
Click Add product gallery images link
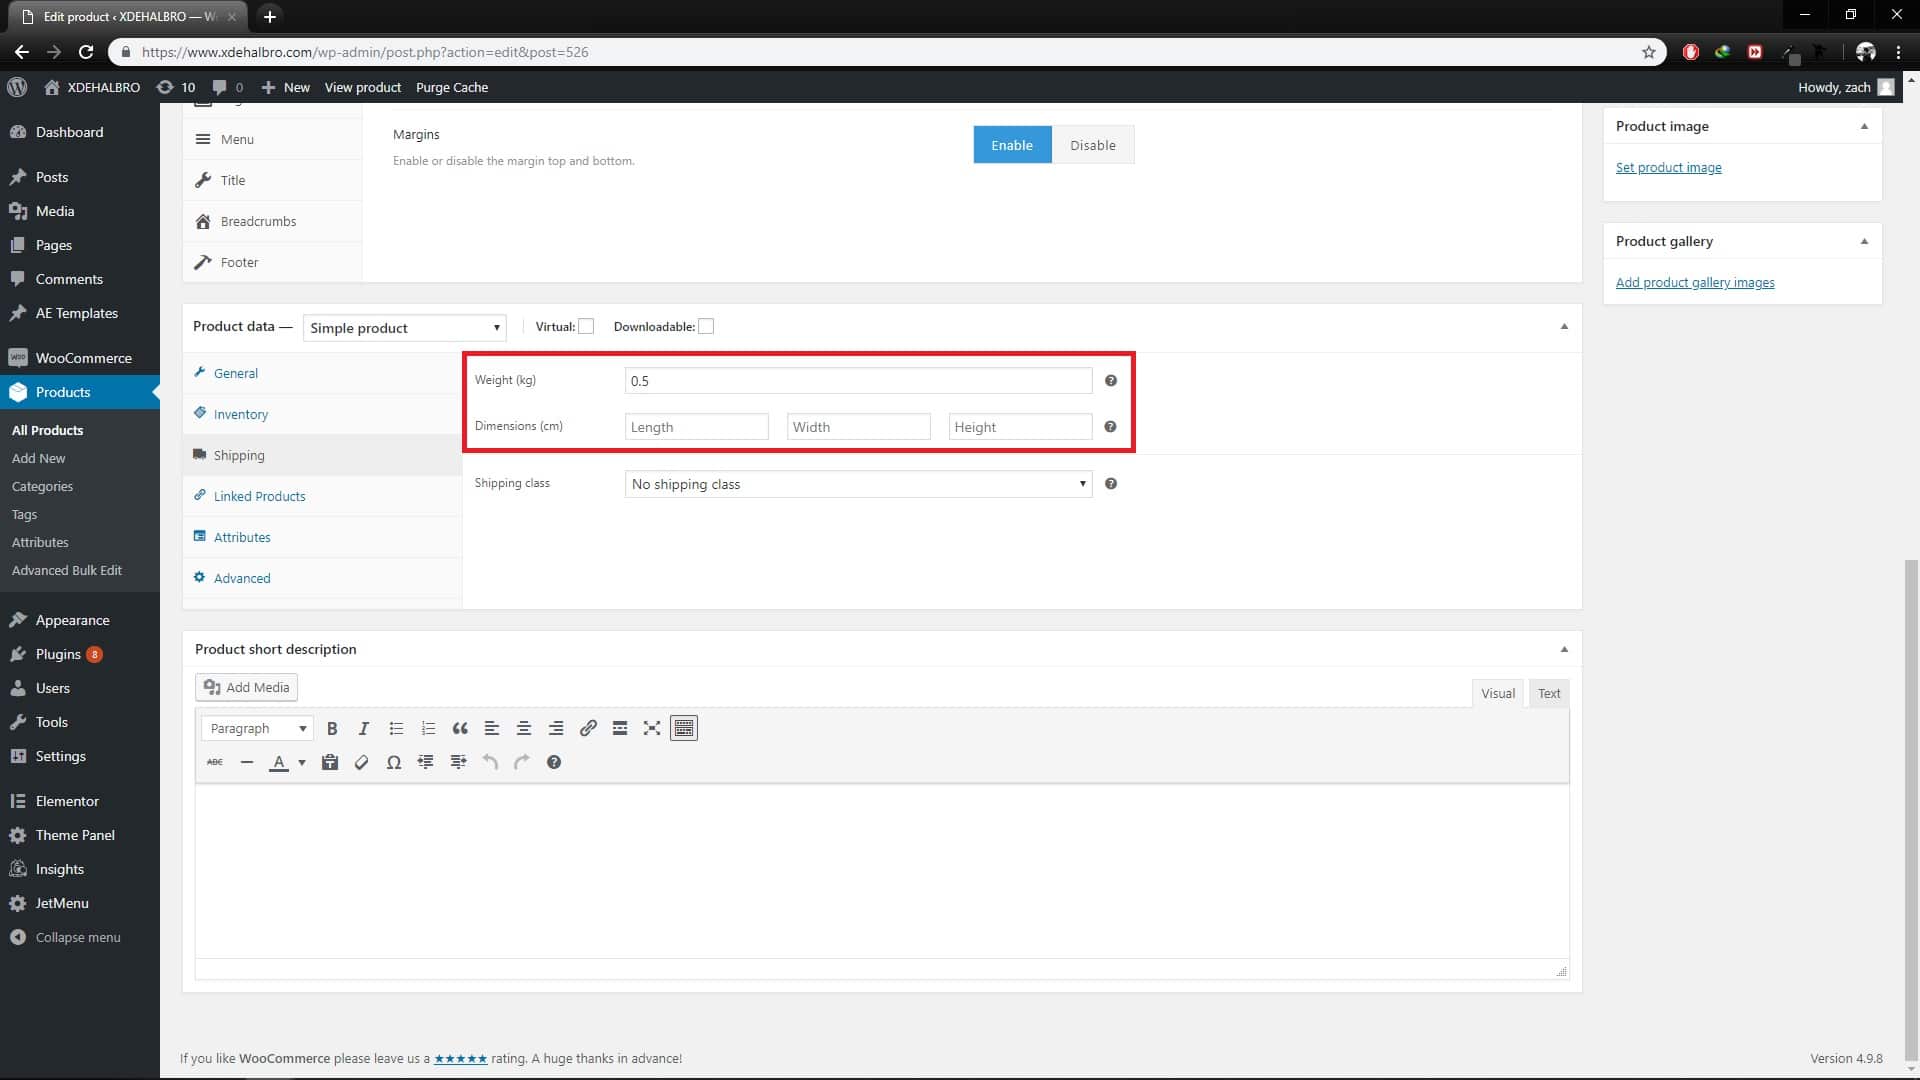(x=1695, y=282)
